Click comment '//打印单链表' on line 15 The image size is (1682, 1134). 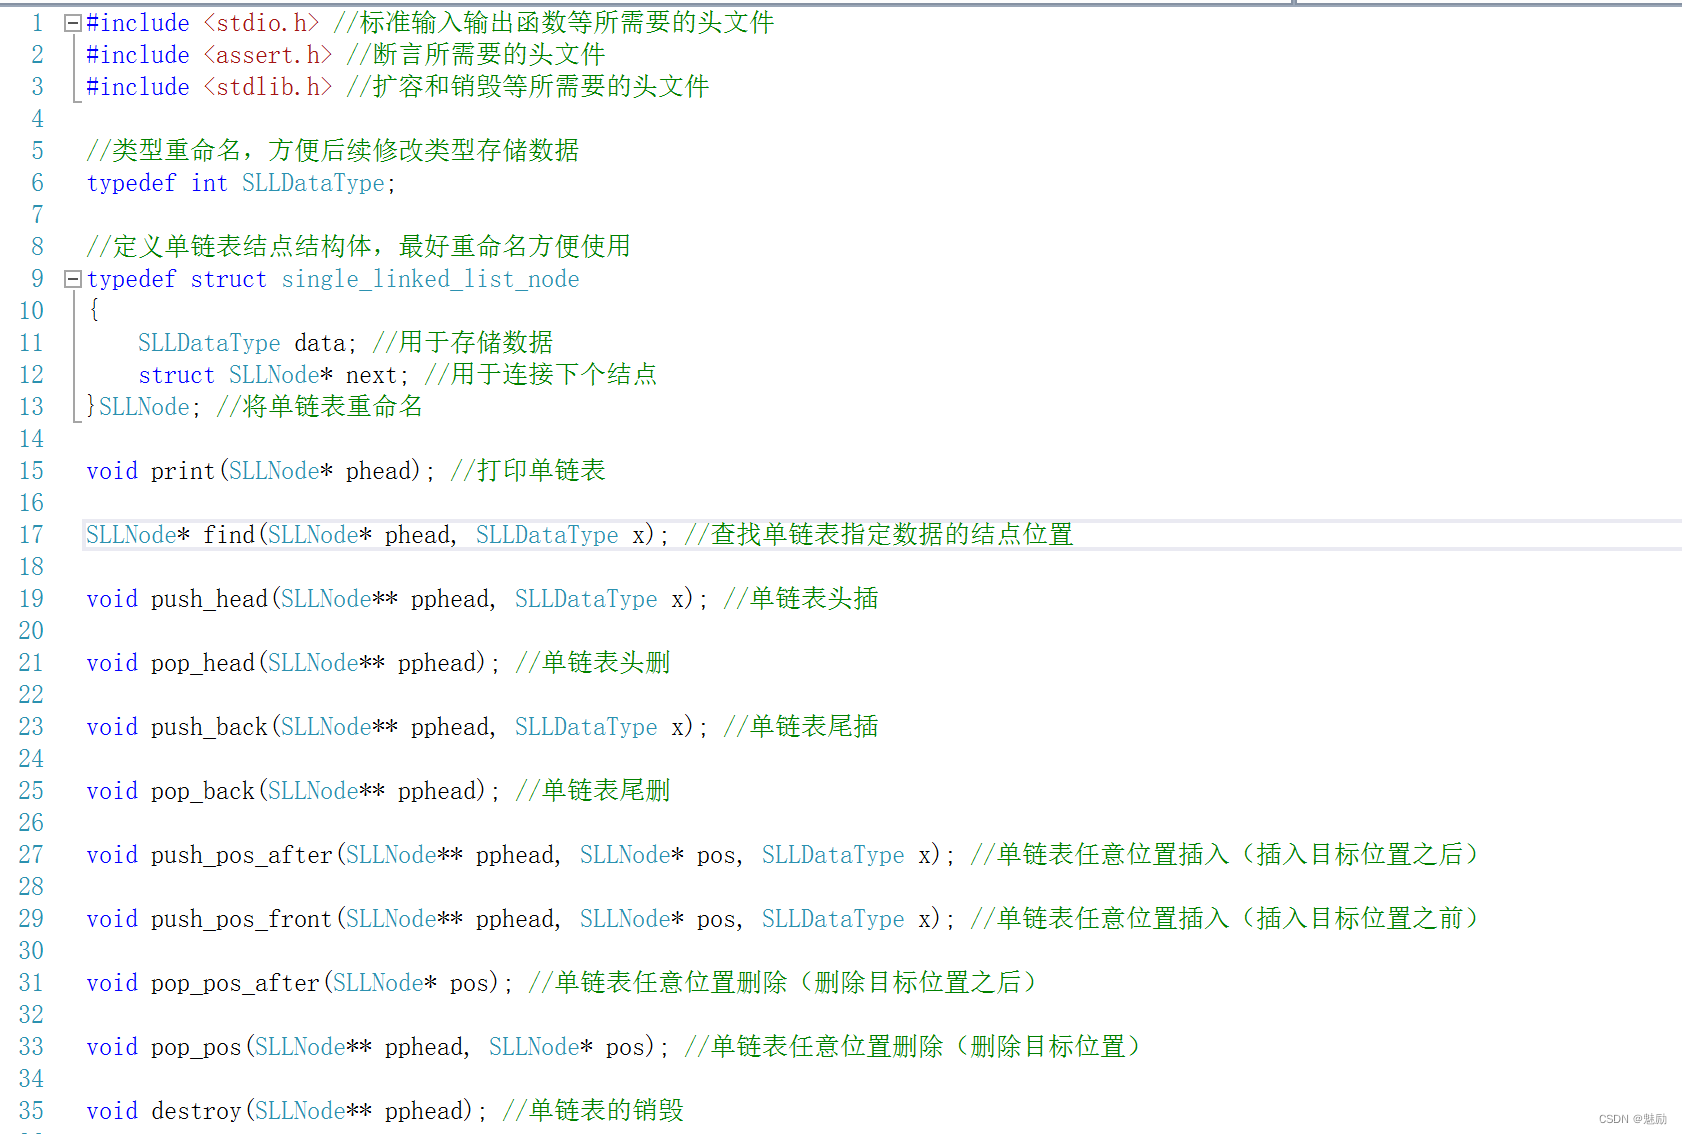pos(528,471)
